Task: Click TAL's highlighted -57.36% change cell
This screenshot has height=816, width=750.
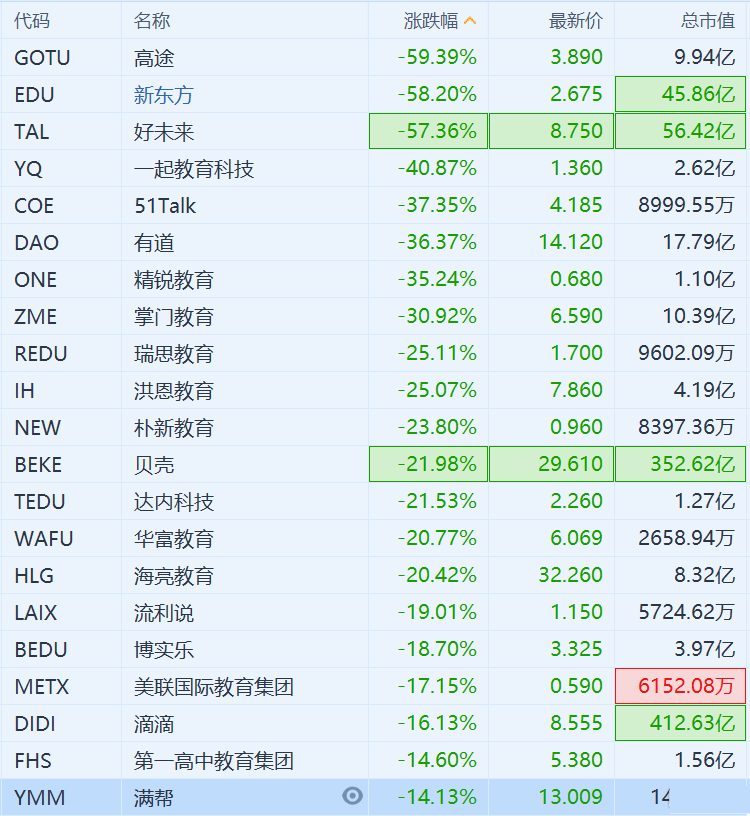Action: pyautogui.click(x=428, y=132)
